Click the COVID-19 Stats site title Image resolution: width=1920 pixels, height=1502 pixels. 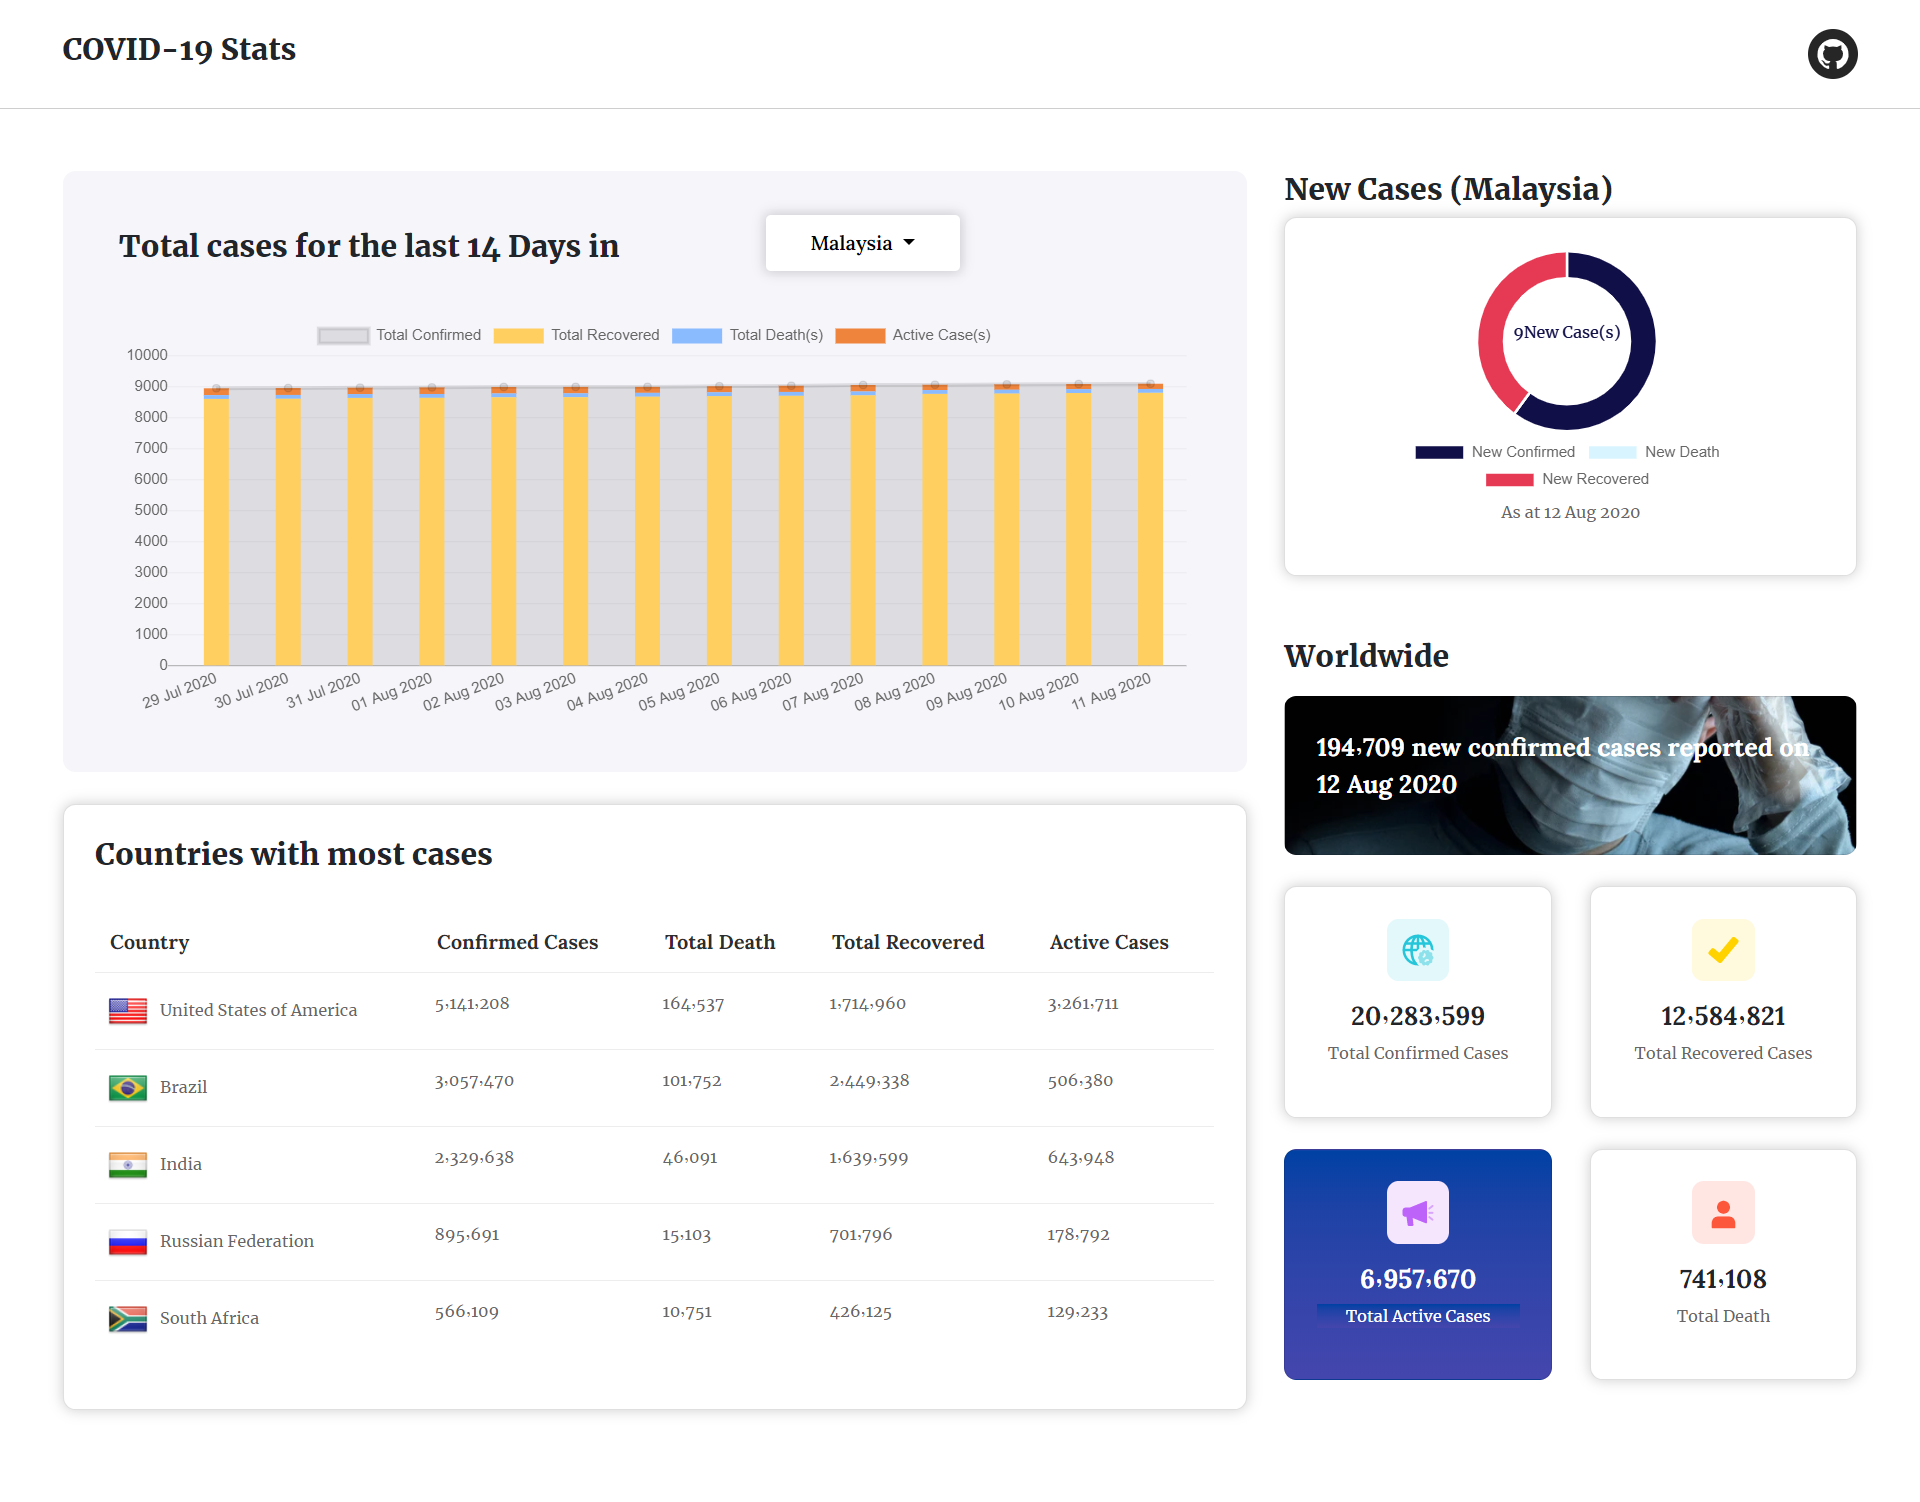tap(179, 49)
